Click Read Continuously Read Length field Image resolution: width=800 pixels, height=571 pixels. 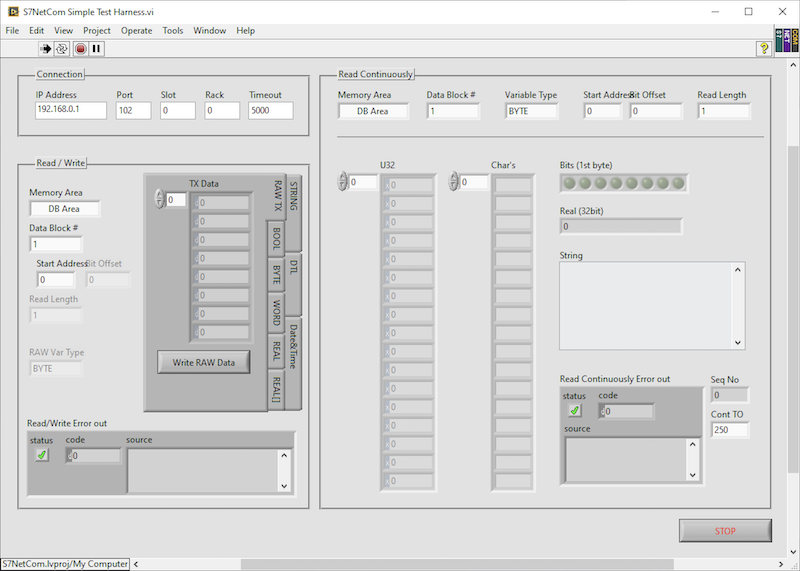724,111
